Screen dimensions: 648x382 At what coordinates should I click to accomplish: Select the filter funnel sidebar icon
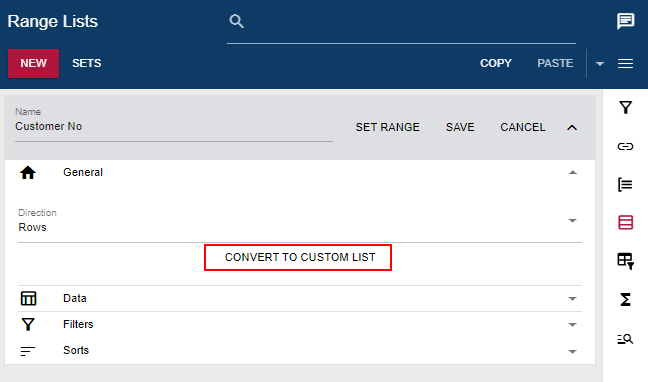tap(625, 107)
